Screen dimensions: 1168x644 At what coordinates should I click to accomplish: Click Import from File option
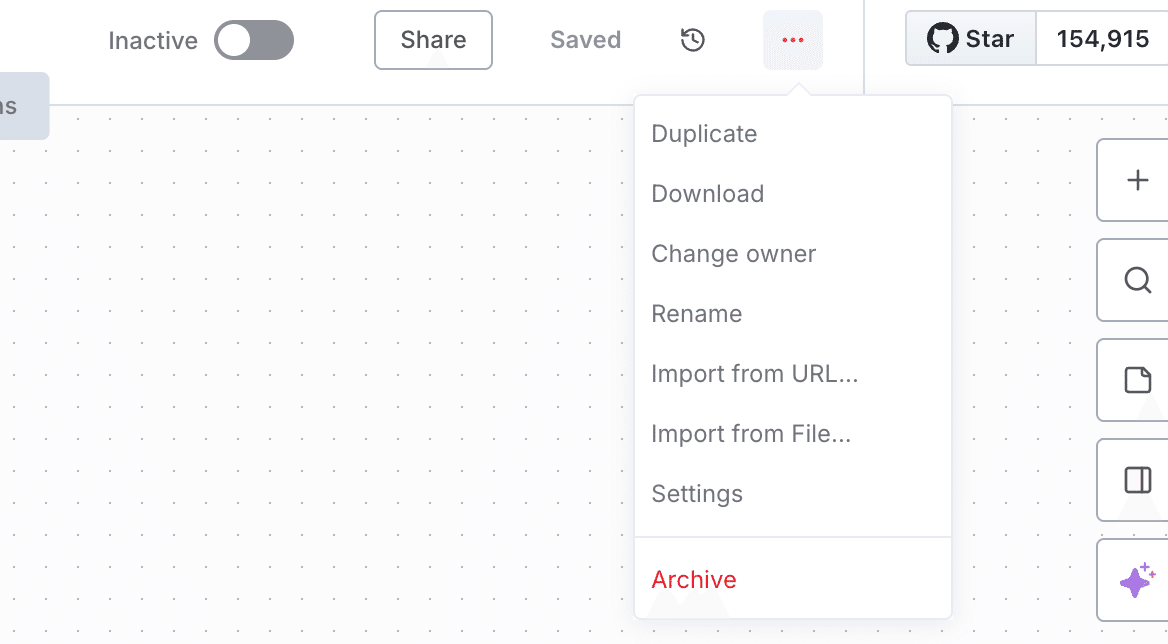click(750, 434)
